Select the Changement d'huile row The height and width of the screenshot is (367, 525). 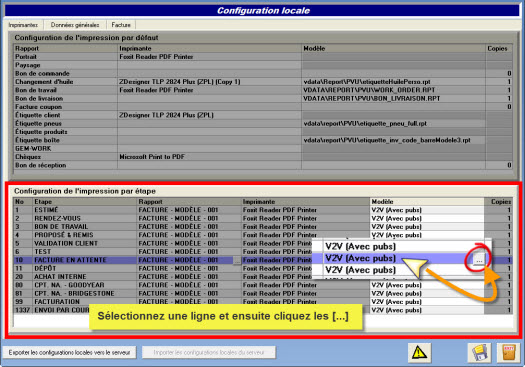click(x=262, y=82)
